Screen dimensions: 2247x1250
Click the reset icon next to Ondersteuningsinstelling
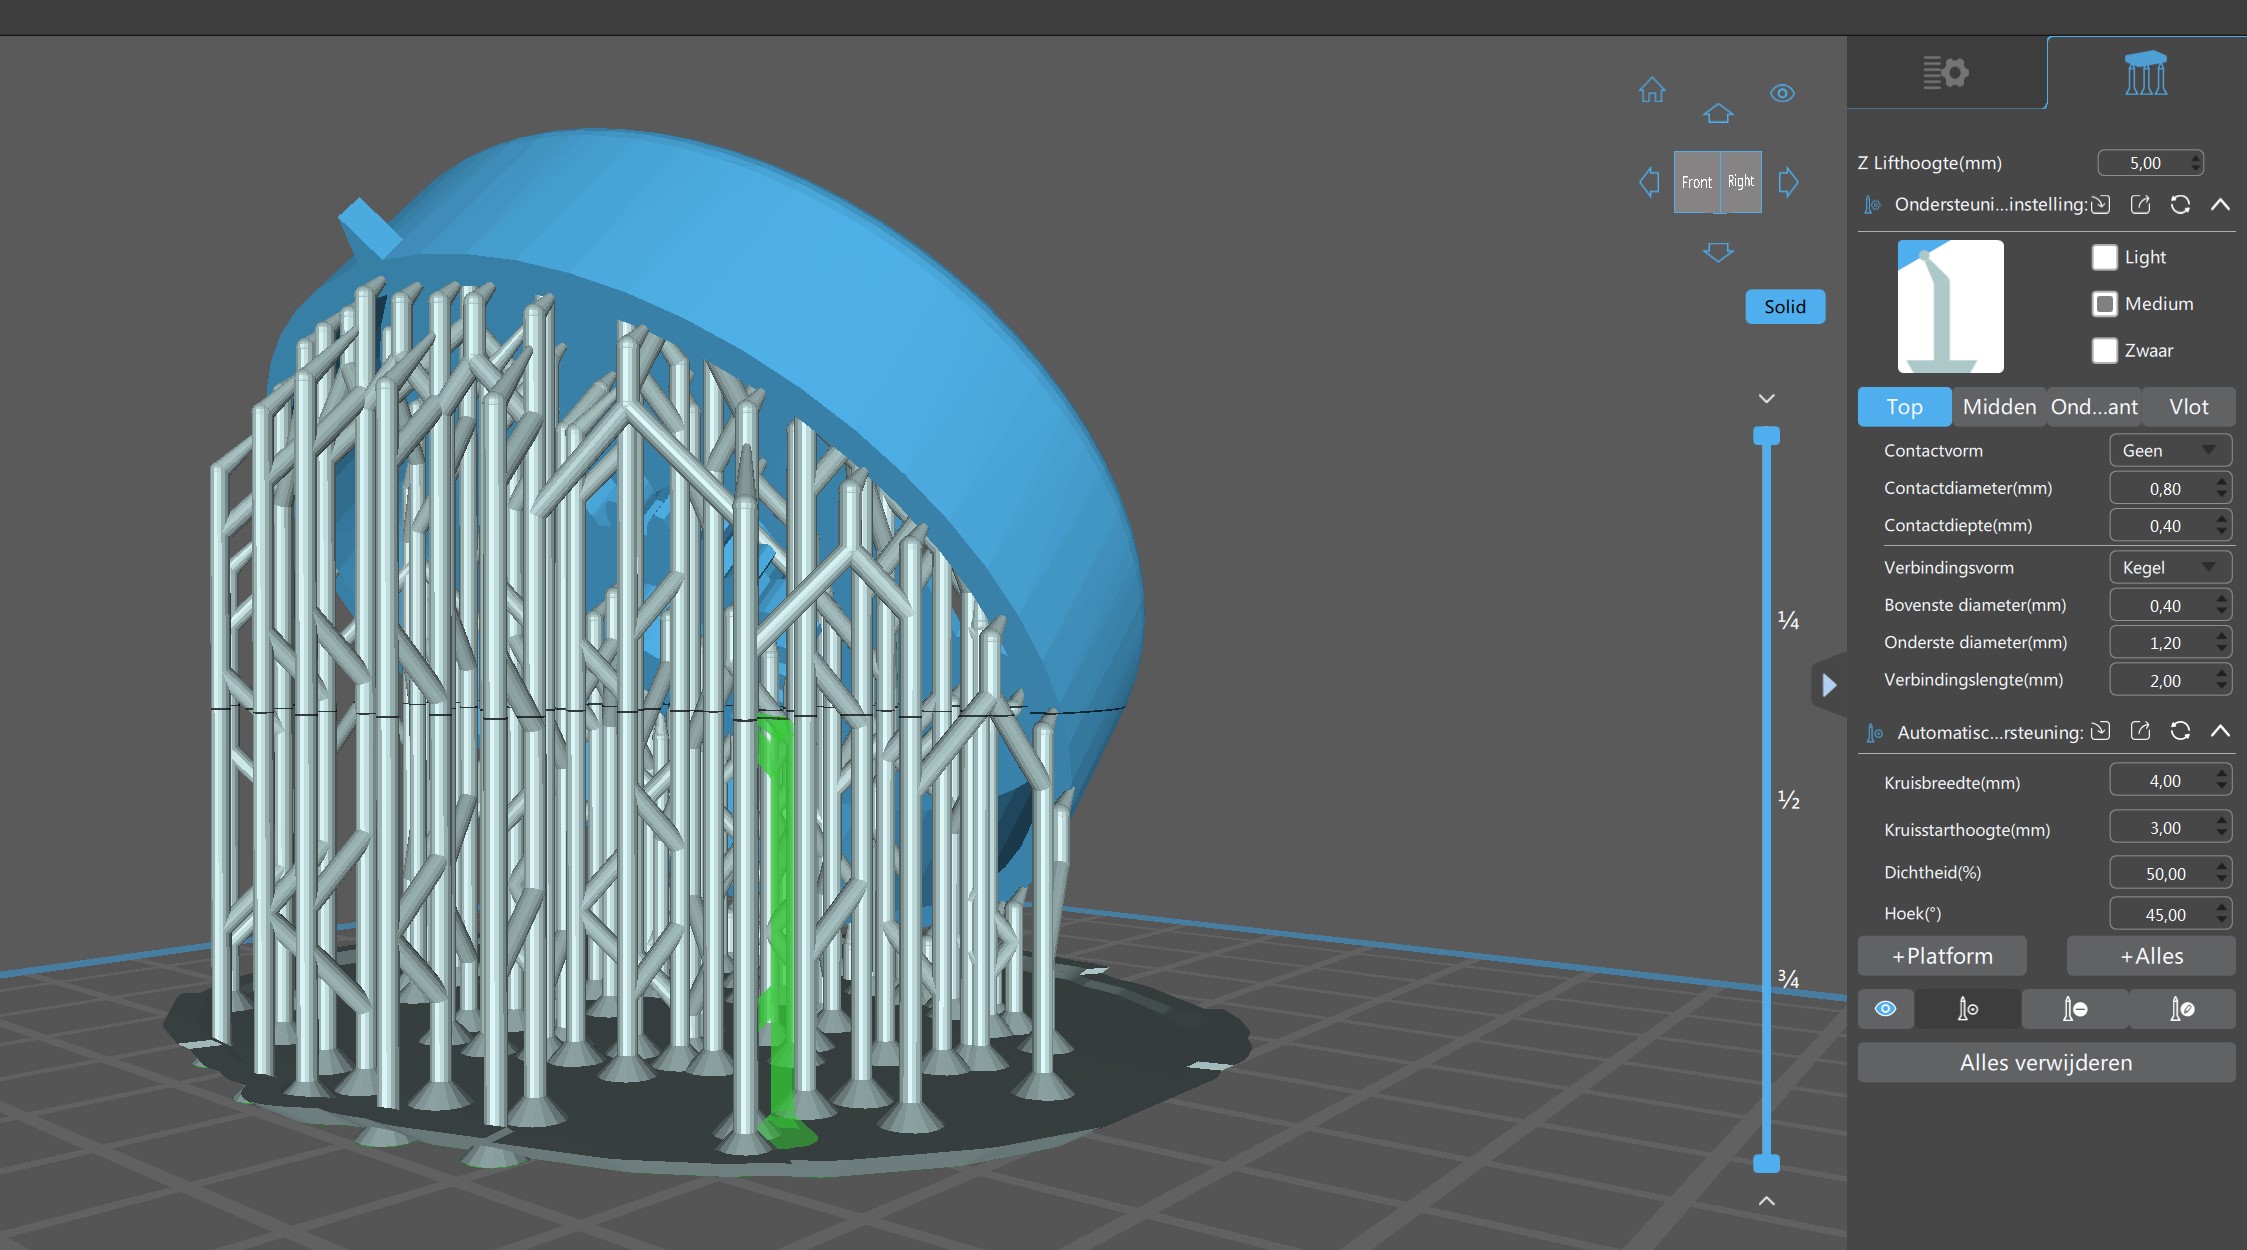[2180, 205]
